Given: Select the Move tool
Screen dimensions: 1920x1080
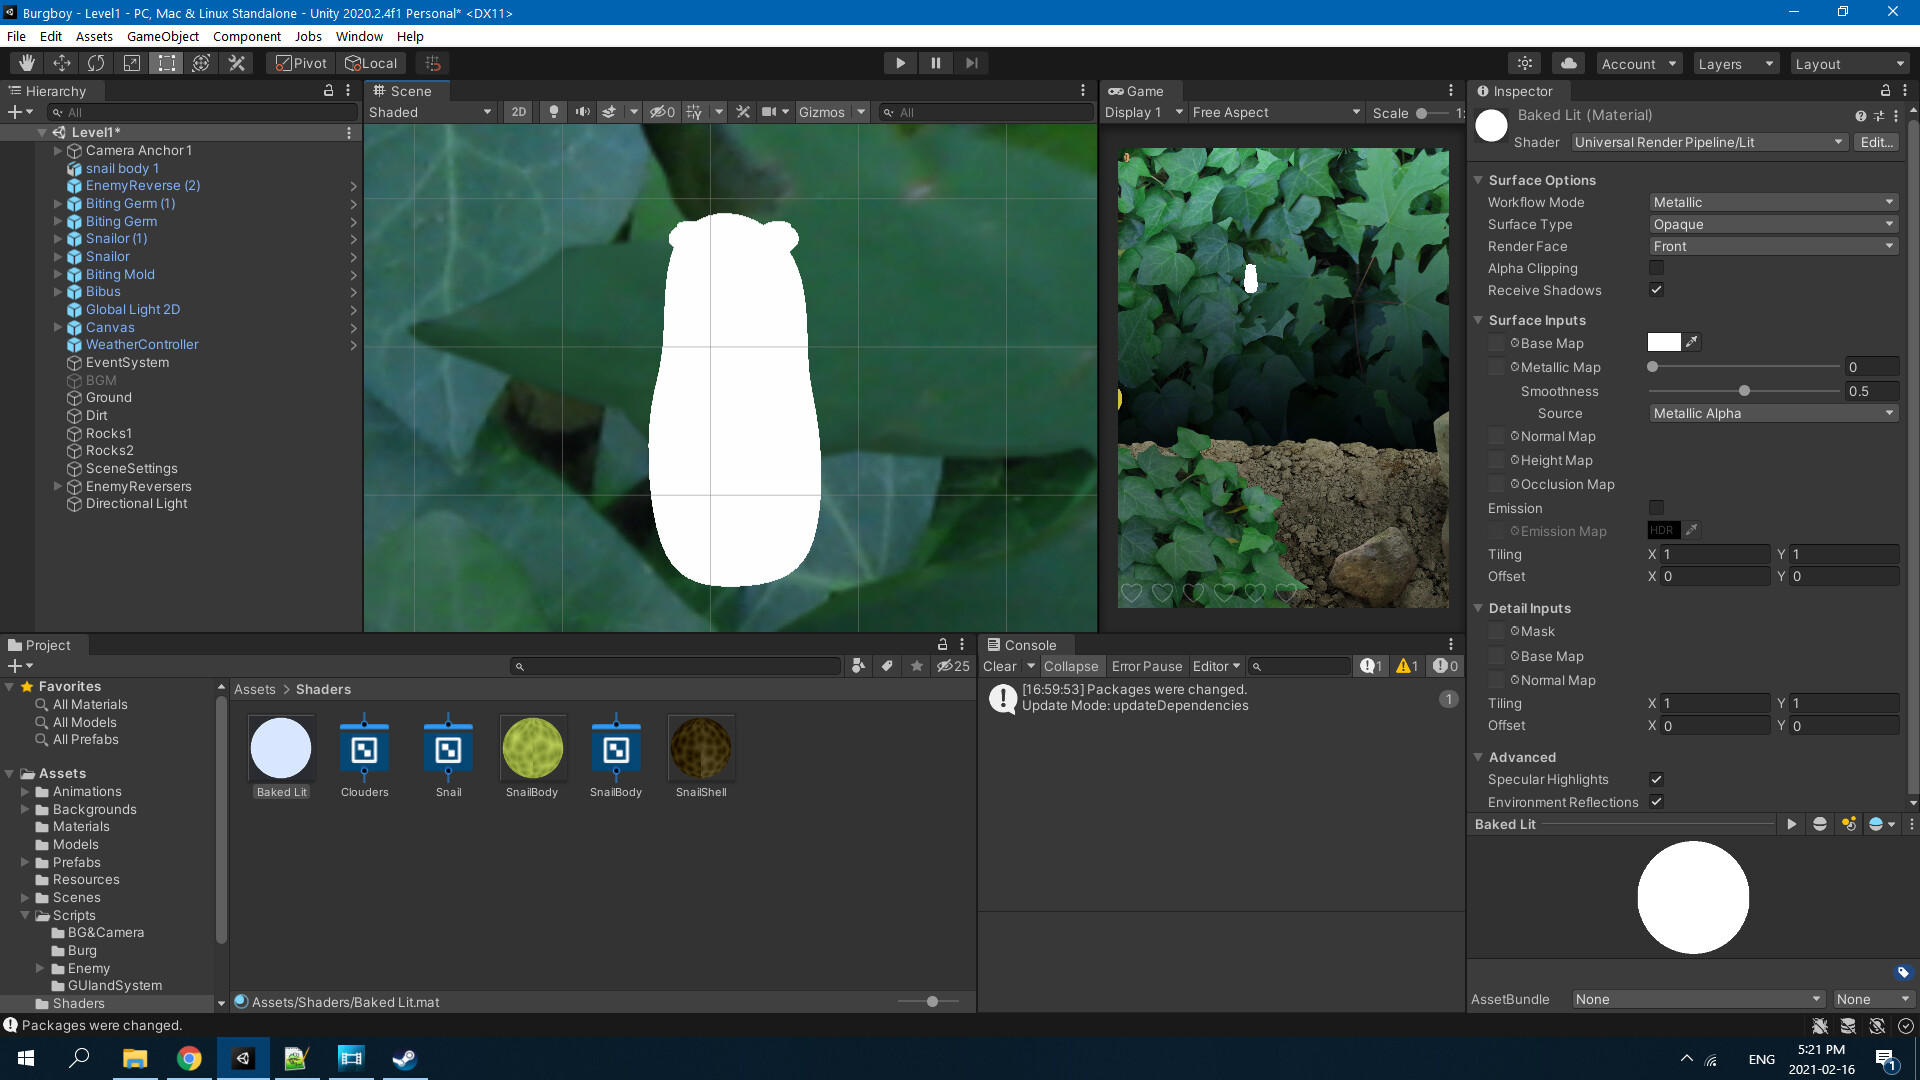Looking at the screenshot, I should 61,62.
